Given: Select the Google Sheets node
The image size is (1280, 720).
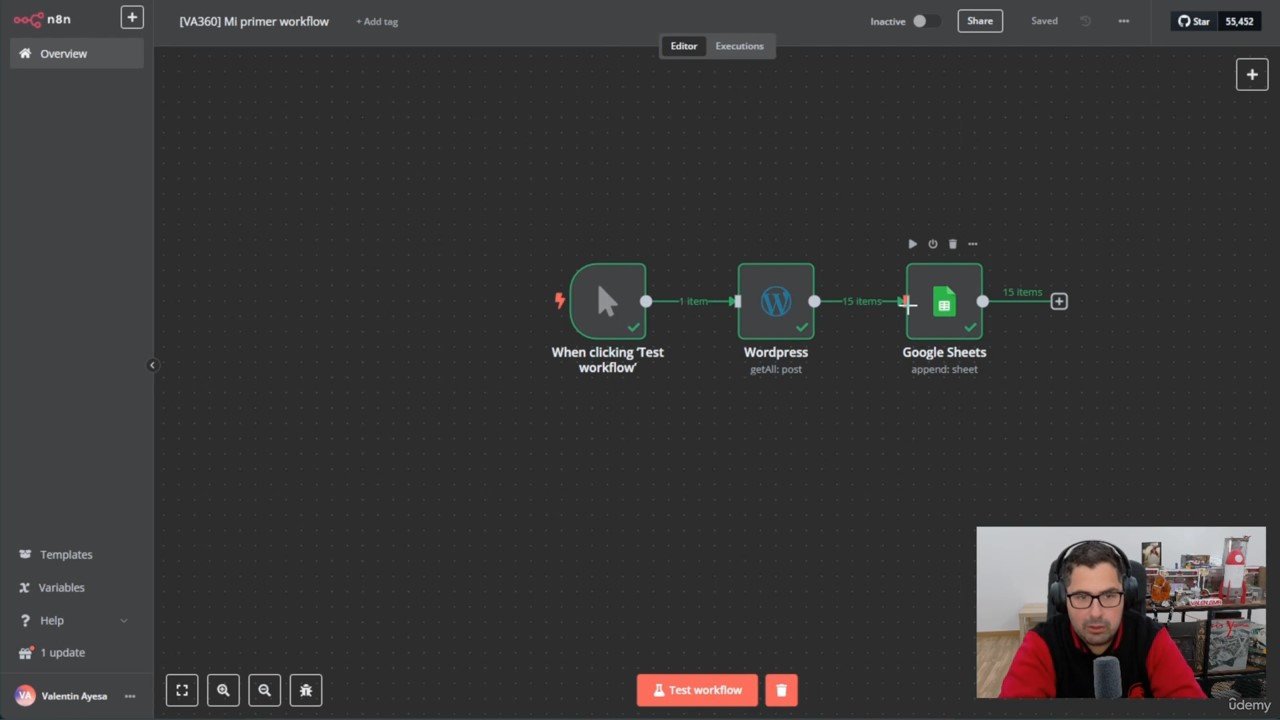Looking at the screenshot, I should [944, 301].
